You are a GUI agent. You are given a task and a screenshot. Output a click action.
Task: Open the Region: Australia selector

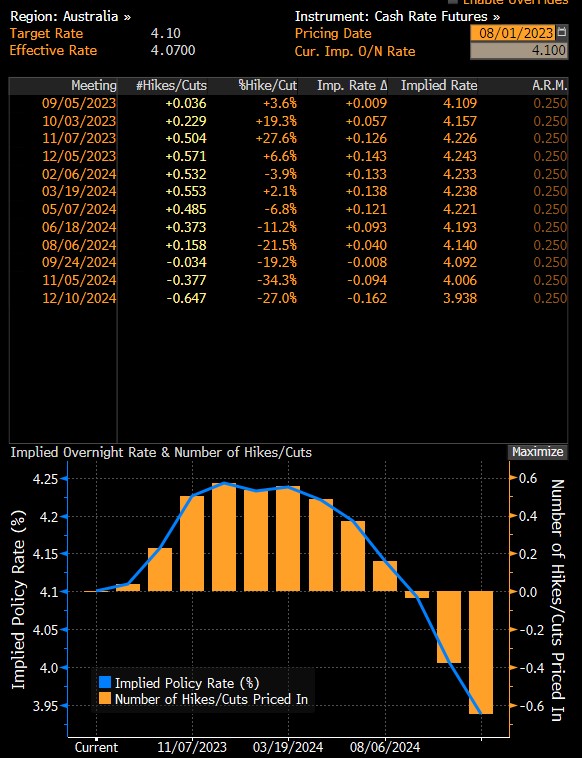click(71, 16)
